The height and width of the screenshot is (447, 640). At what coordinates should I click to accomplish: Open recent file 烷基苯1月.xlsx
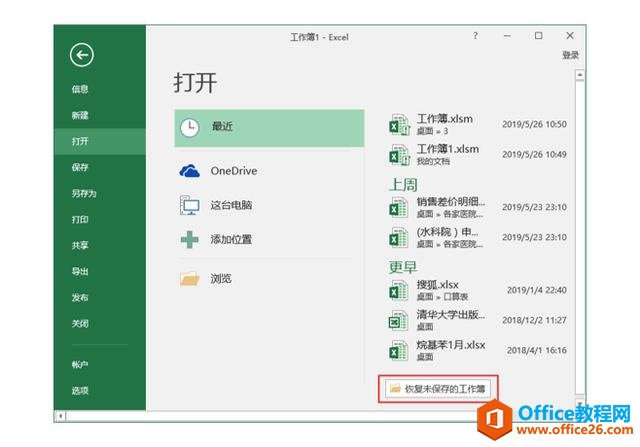tap(478, 351)
